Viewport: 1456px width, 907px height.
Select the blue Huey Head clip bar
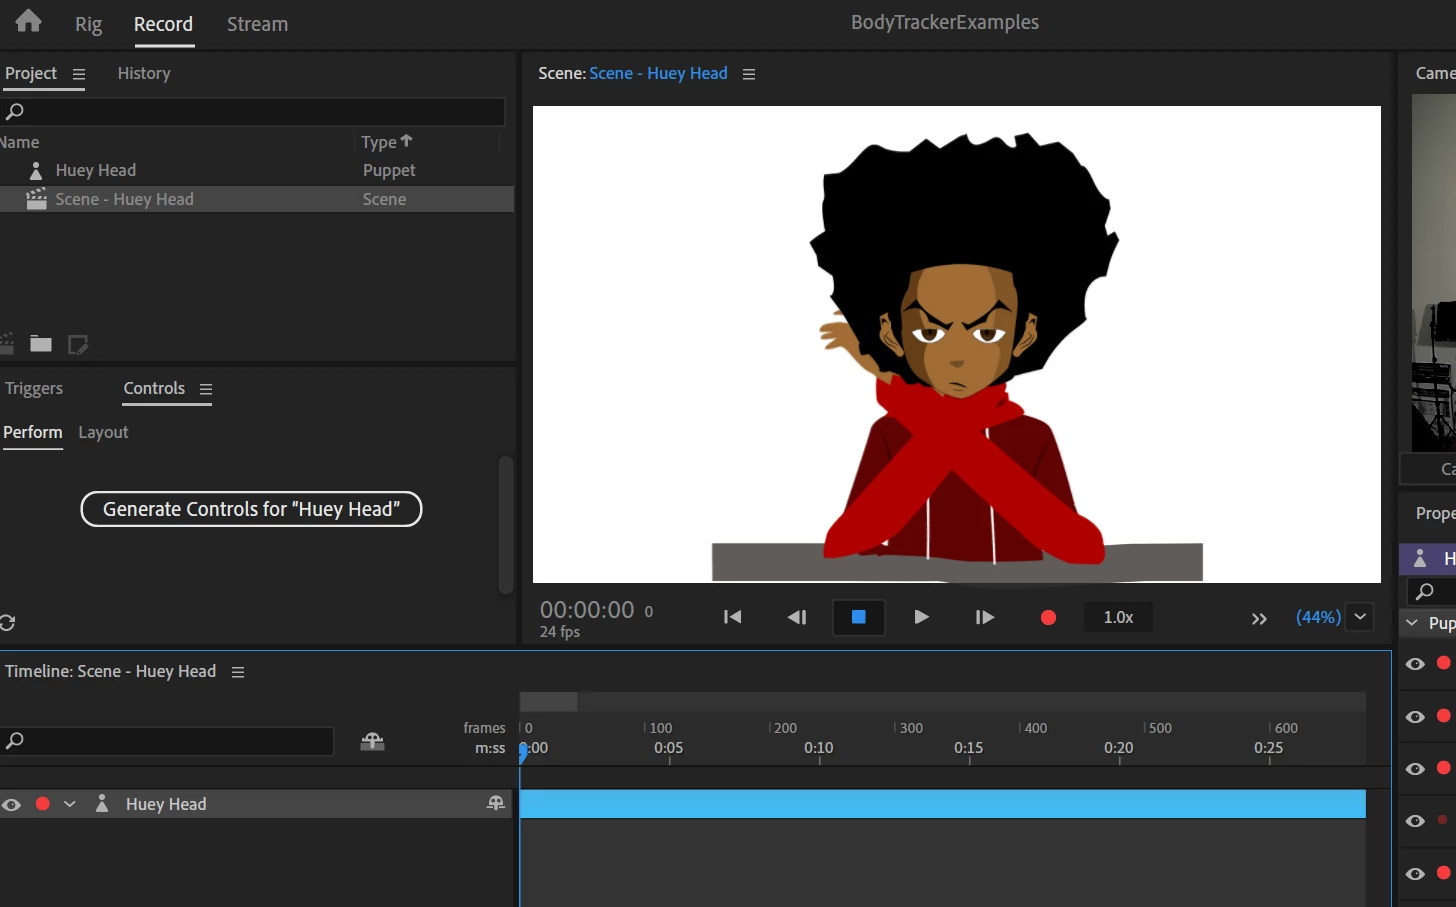(x=943, y=804)
